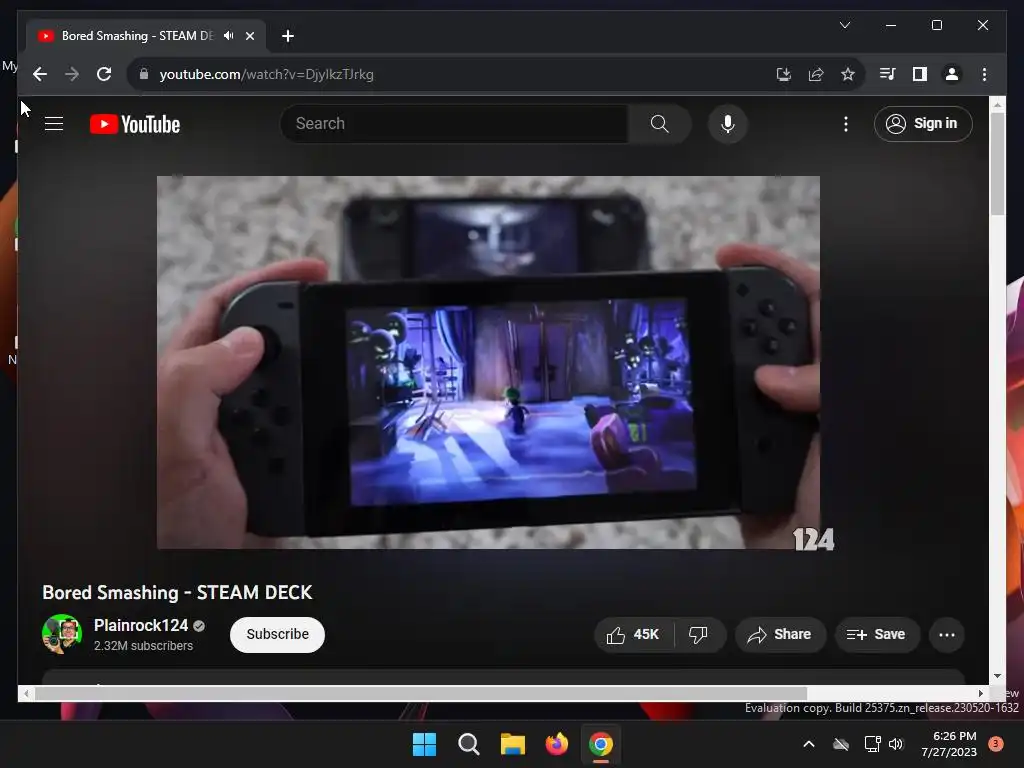Open more actions ellipsis beside Save
1024x768 pixels.
click(946, 634)
